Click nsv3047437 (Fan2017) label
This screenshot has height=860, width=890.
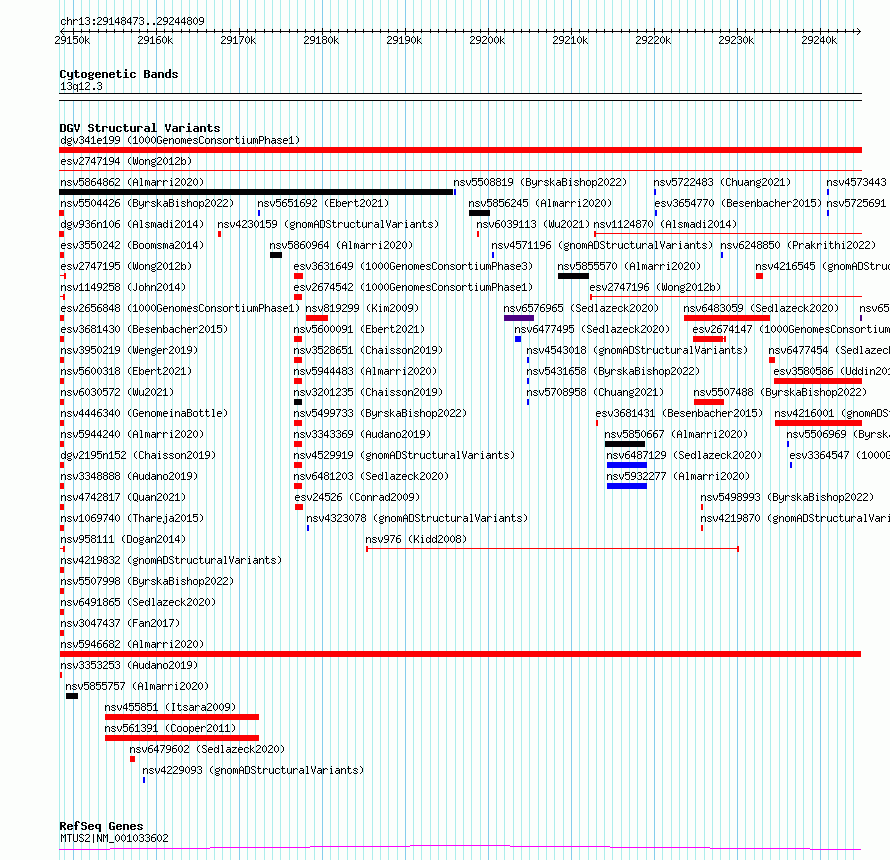(x=120, y=623)
